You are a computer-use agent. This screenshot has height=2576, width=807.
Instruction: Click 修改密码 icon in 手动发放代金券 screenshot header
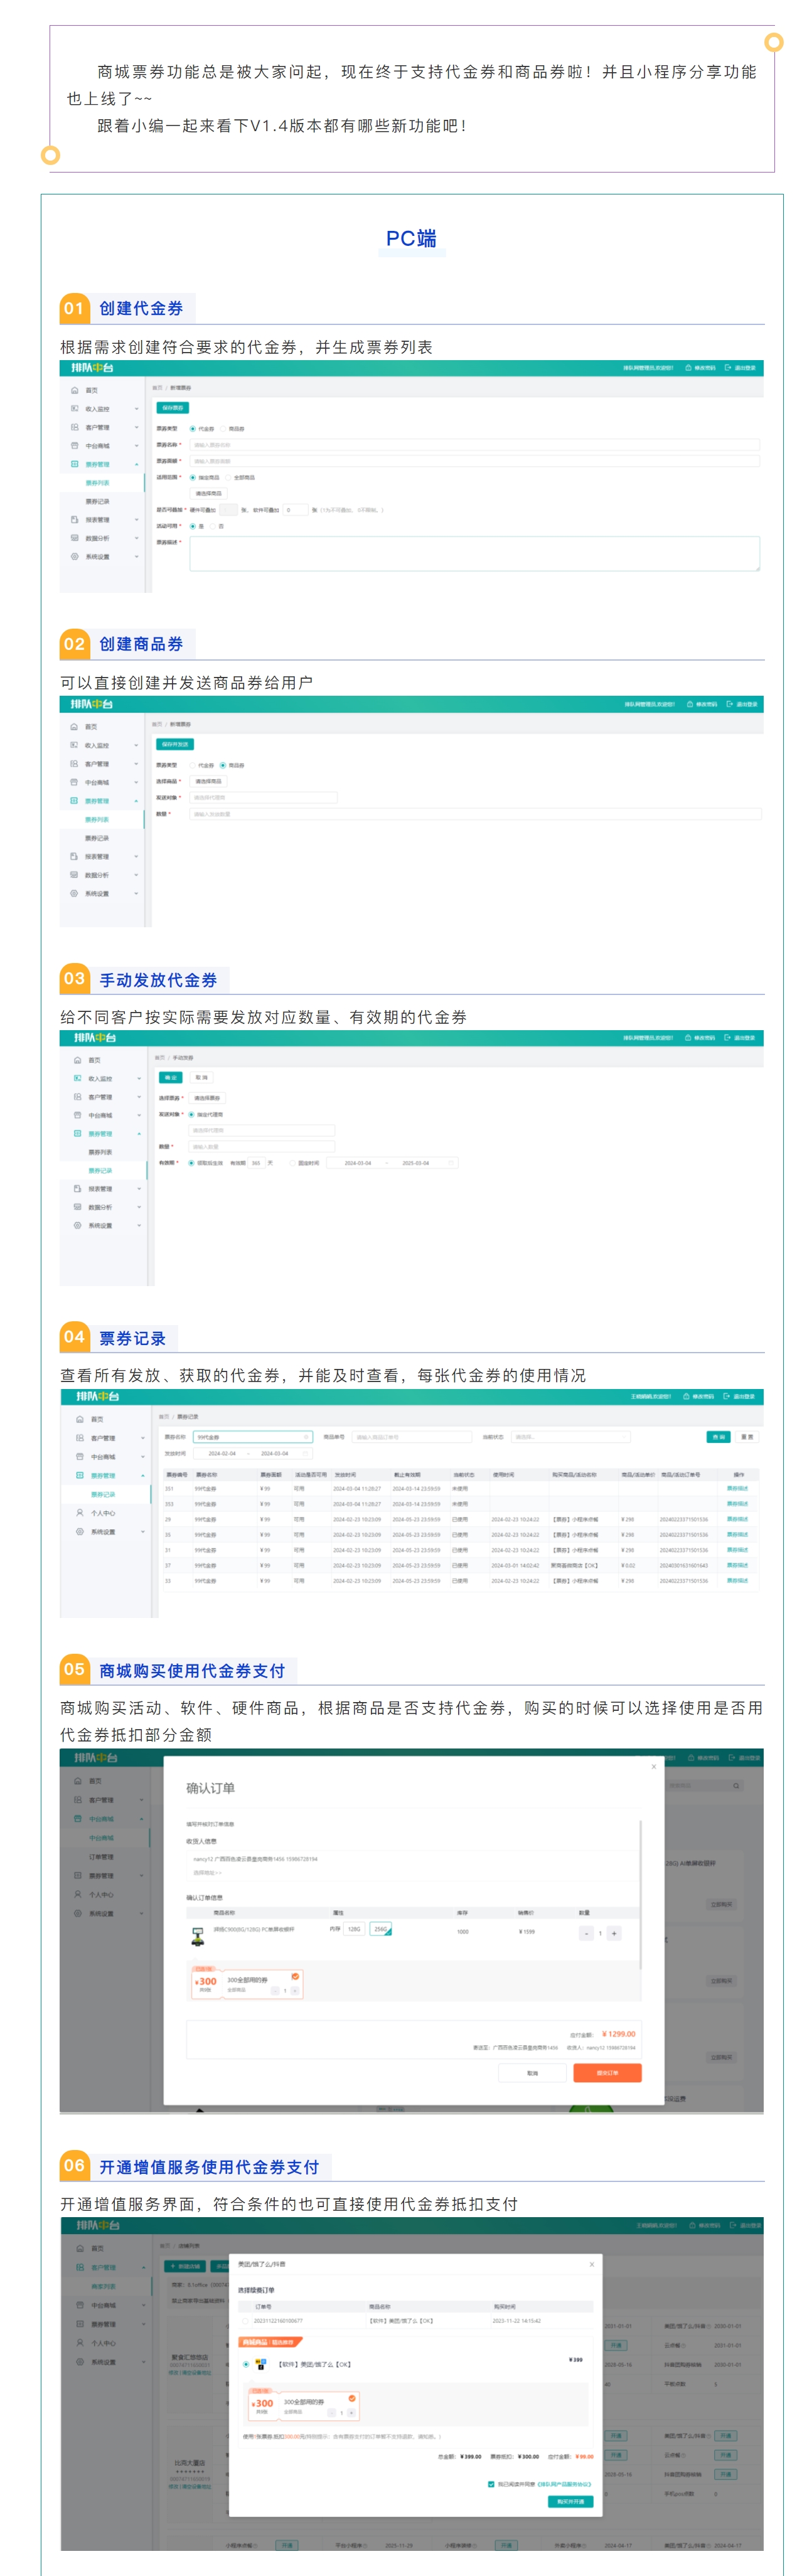point(688,1038)
